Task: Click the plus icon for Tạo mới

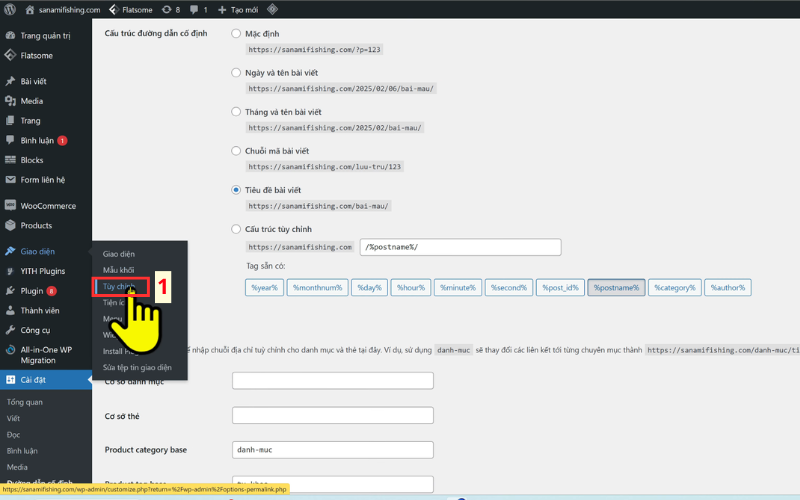Action: [x=222, y=10]
